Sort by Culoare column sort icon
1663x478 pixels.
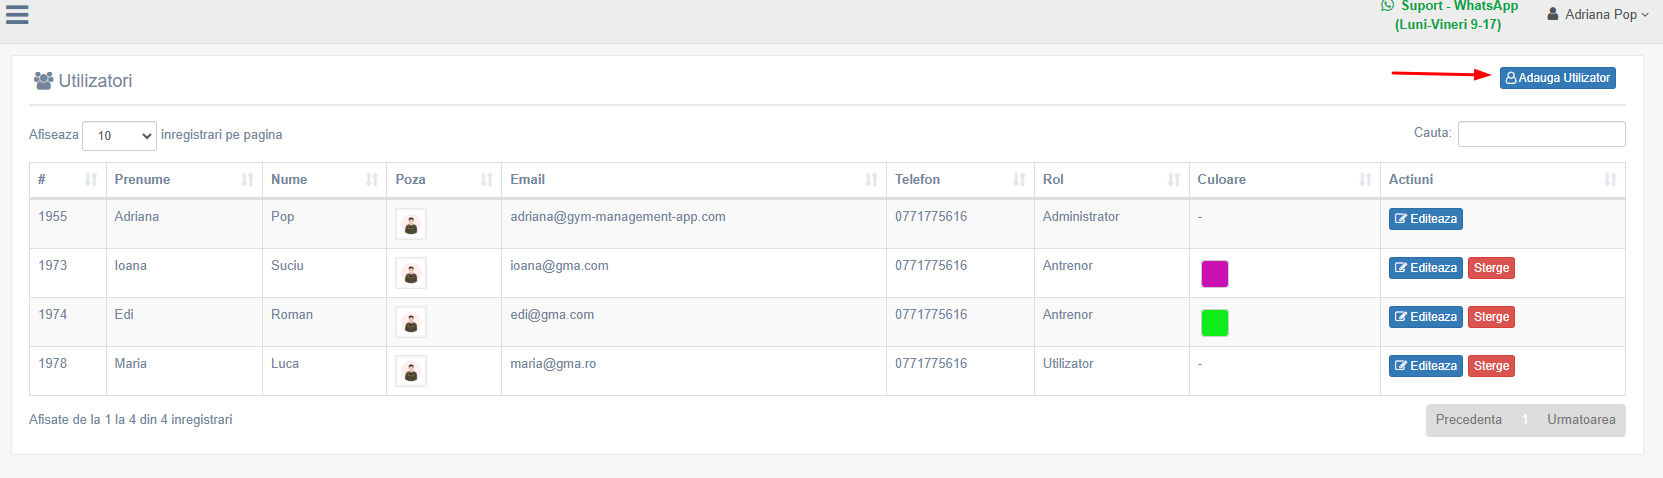(x=1365, y=180)
